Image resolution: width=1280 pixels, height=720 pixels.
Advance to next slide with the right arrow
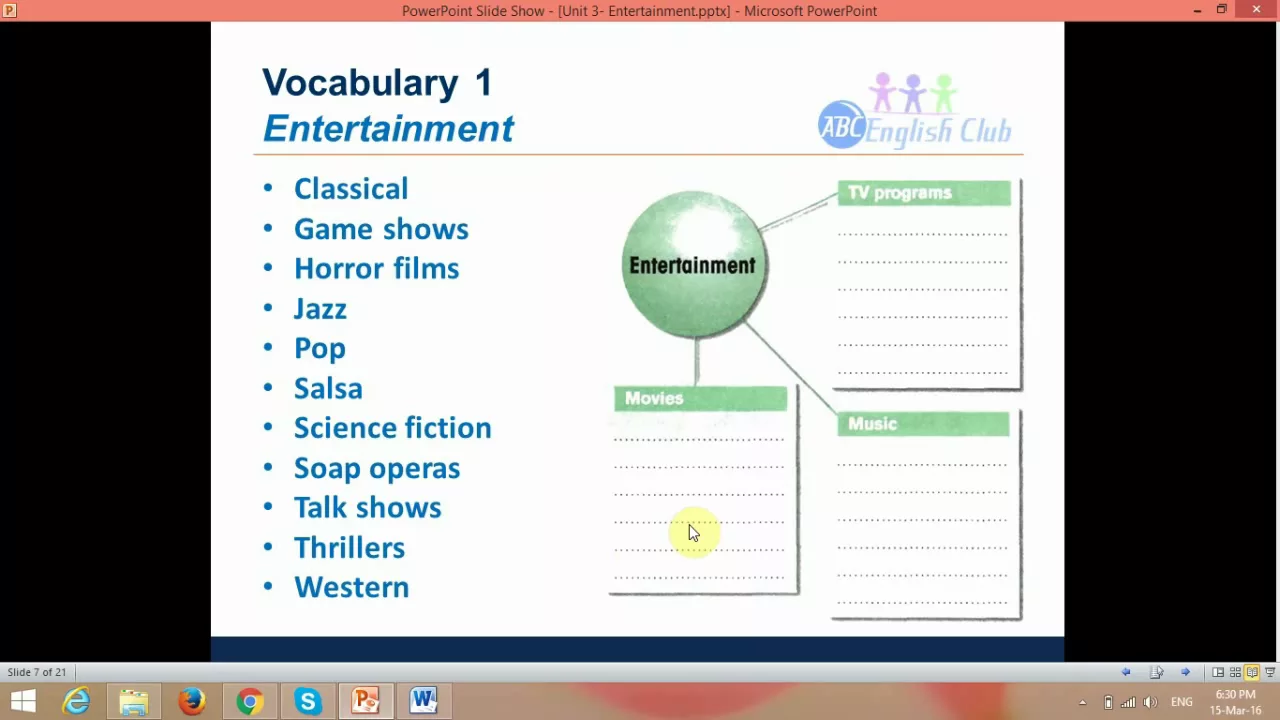1185,672
